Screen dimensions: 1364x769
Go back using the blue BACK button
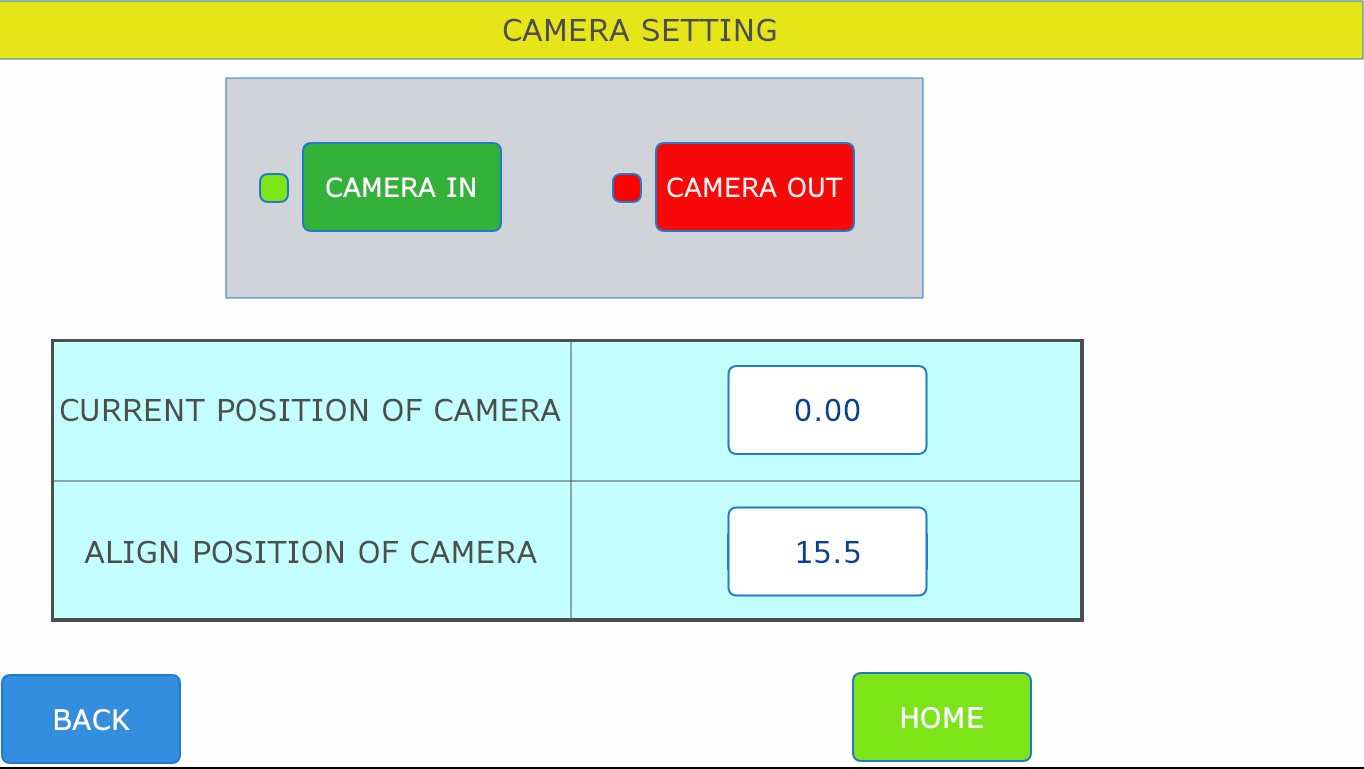tap(91, 719)
